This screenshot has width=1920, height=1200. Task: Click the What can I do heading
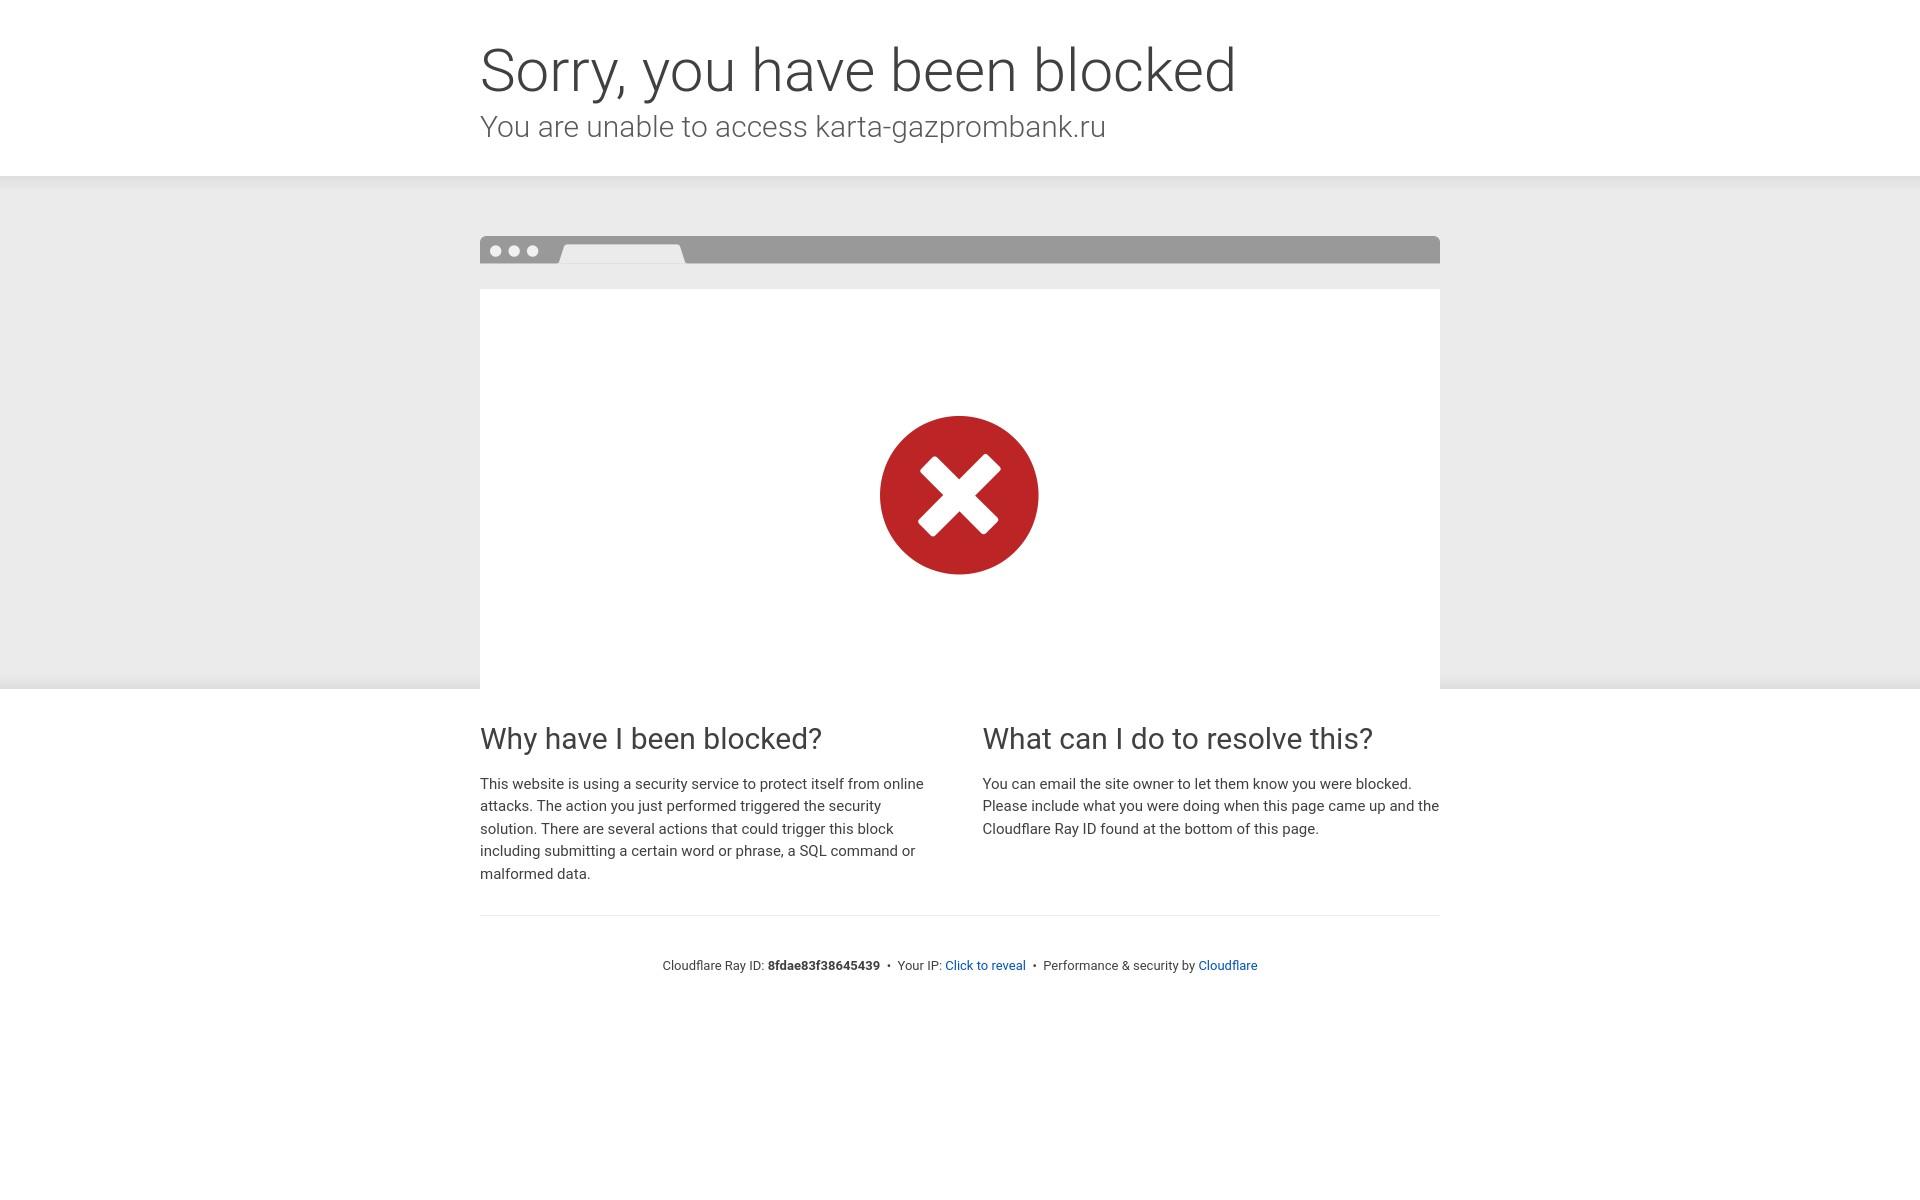click(x=1178, y=739)
